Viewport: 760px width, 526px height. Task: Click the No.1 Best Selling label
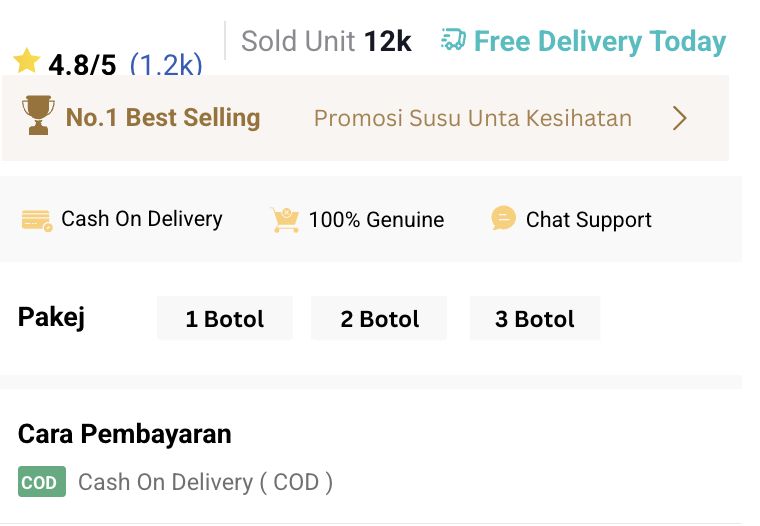(x=163, y=118)
